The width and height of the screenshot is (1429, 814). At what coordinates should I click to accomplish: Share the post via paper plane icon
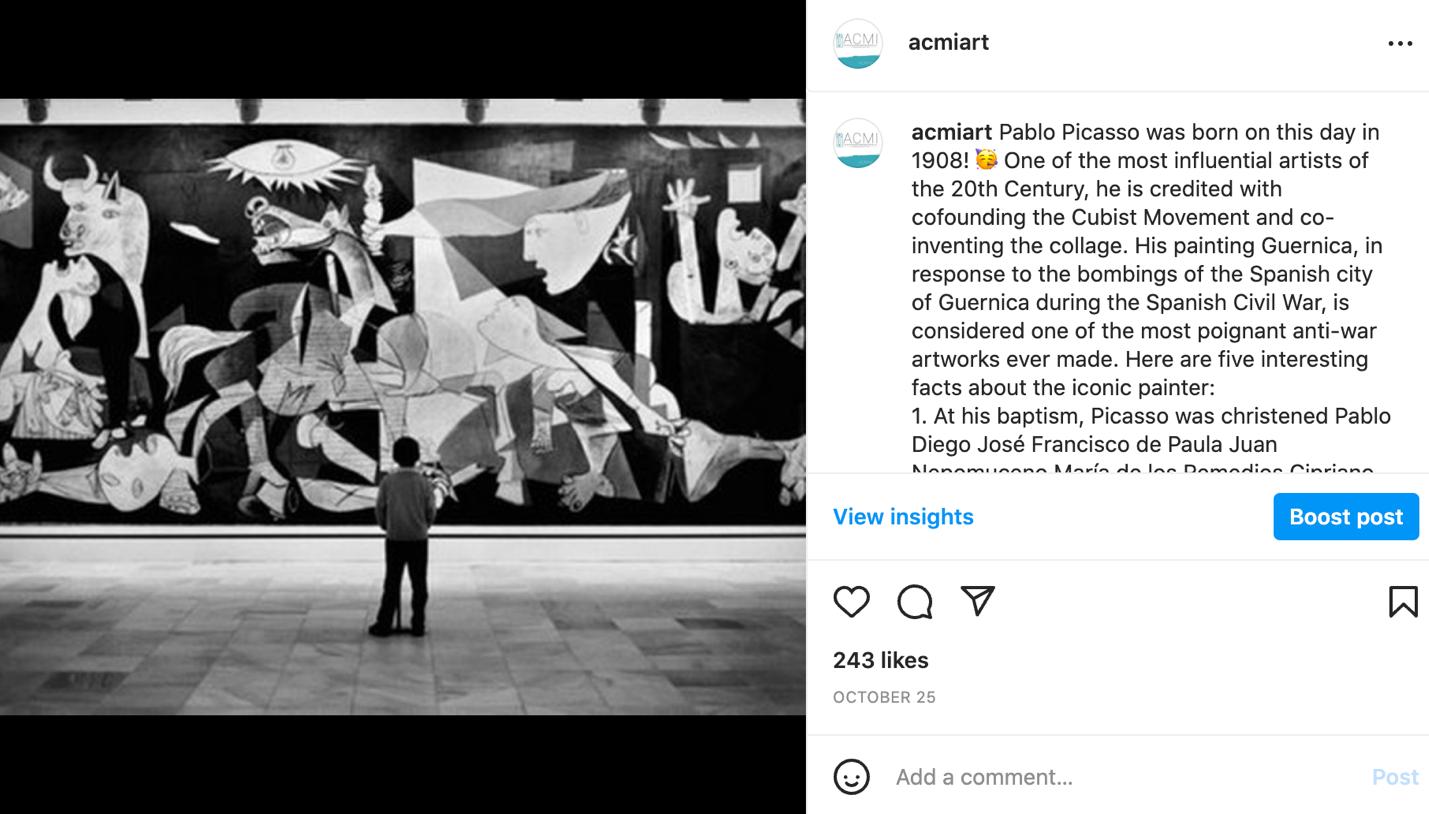tap(978, 600)
